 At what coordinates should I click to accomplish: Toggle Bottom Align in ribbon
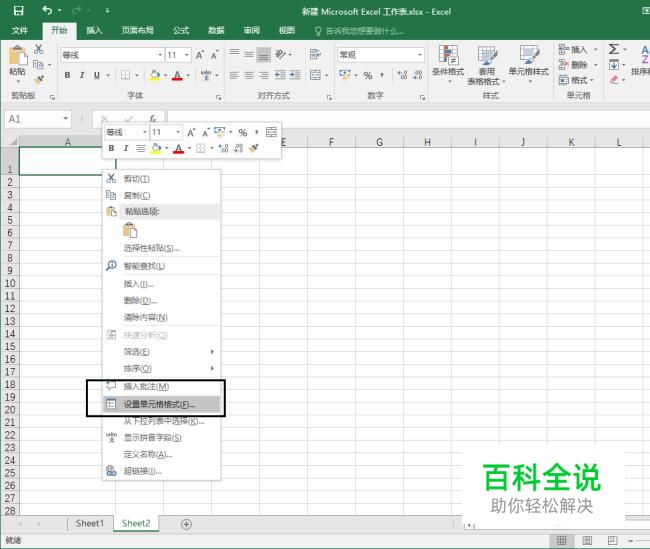click(263, 54)
